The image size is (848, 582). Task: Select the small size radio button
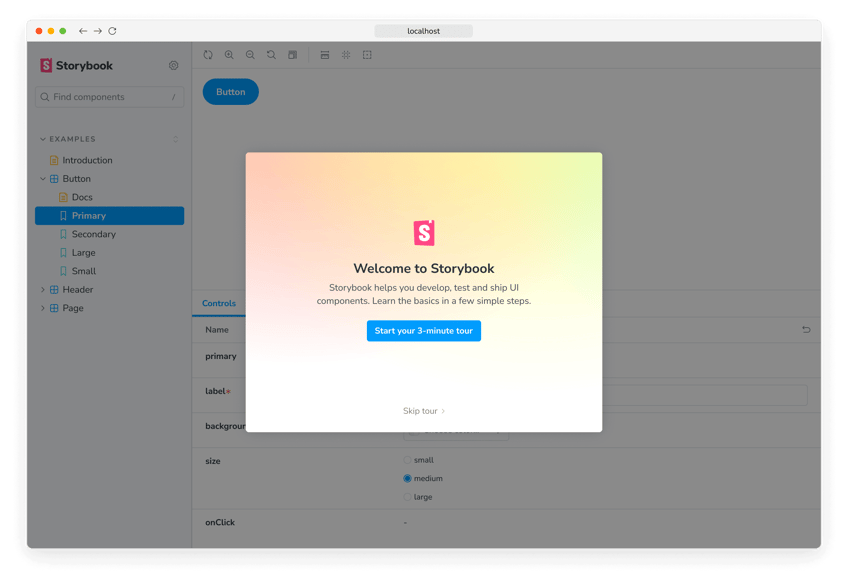tap(408, 460)
